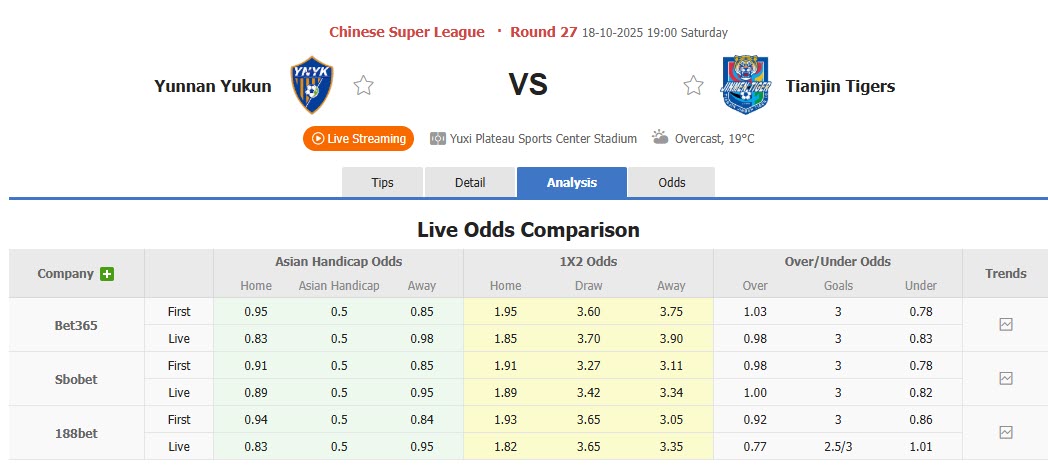The width and height of the screenshot is (1048, 466).
Task: Open the 188bet trends chart icon
Action: coord(1006,433)
